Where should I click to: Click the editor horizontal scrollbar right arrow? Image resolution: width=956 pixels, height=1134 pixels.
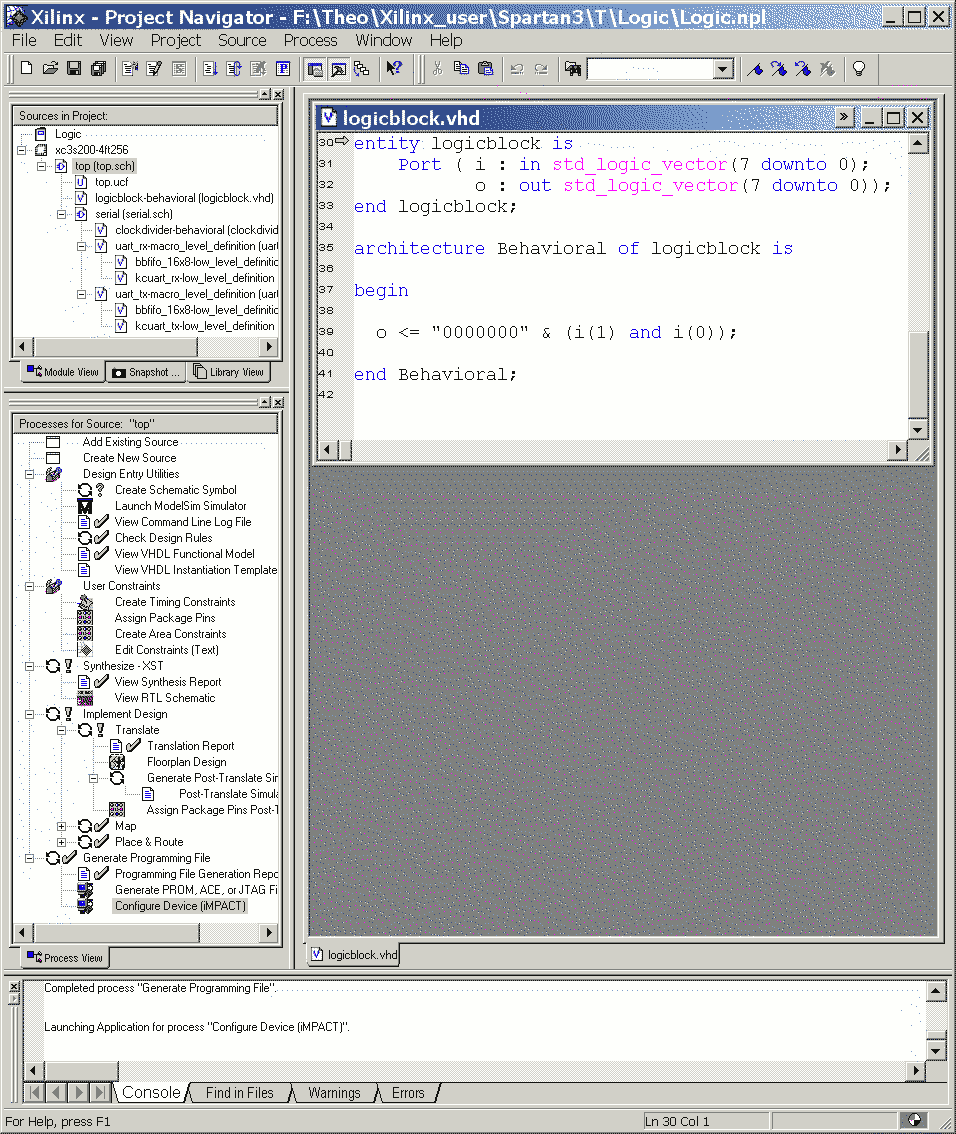pyautogui.click(x=897, y=450)
